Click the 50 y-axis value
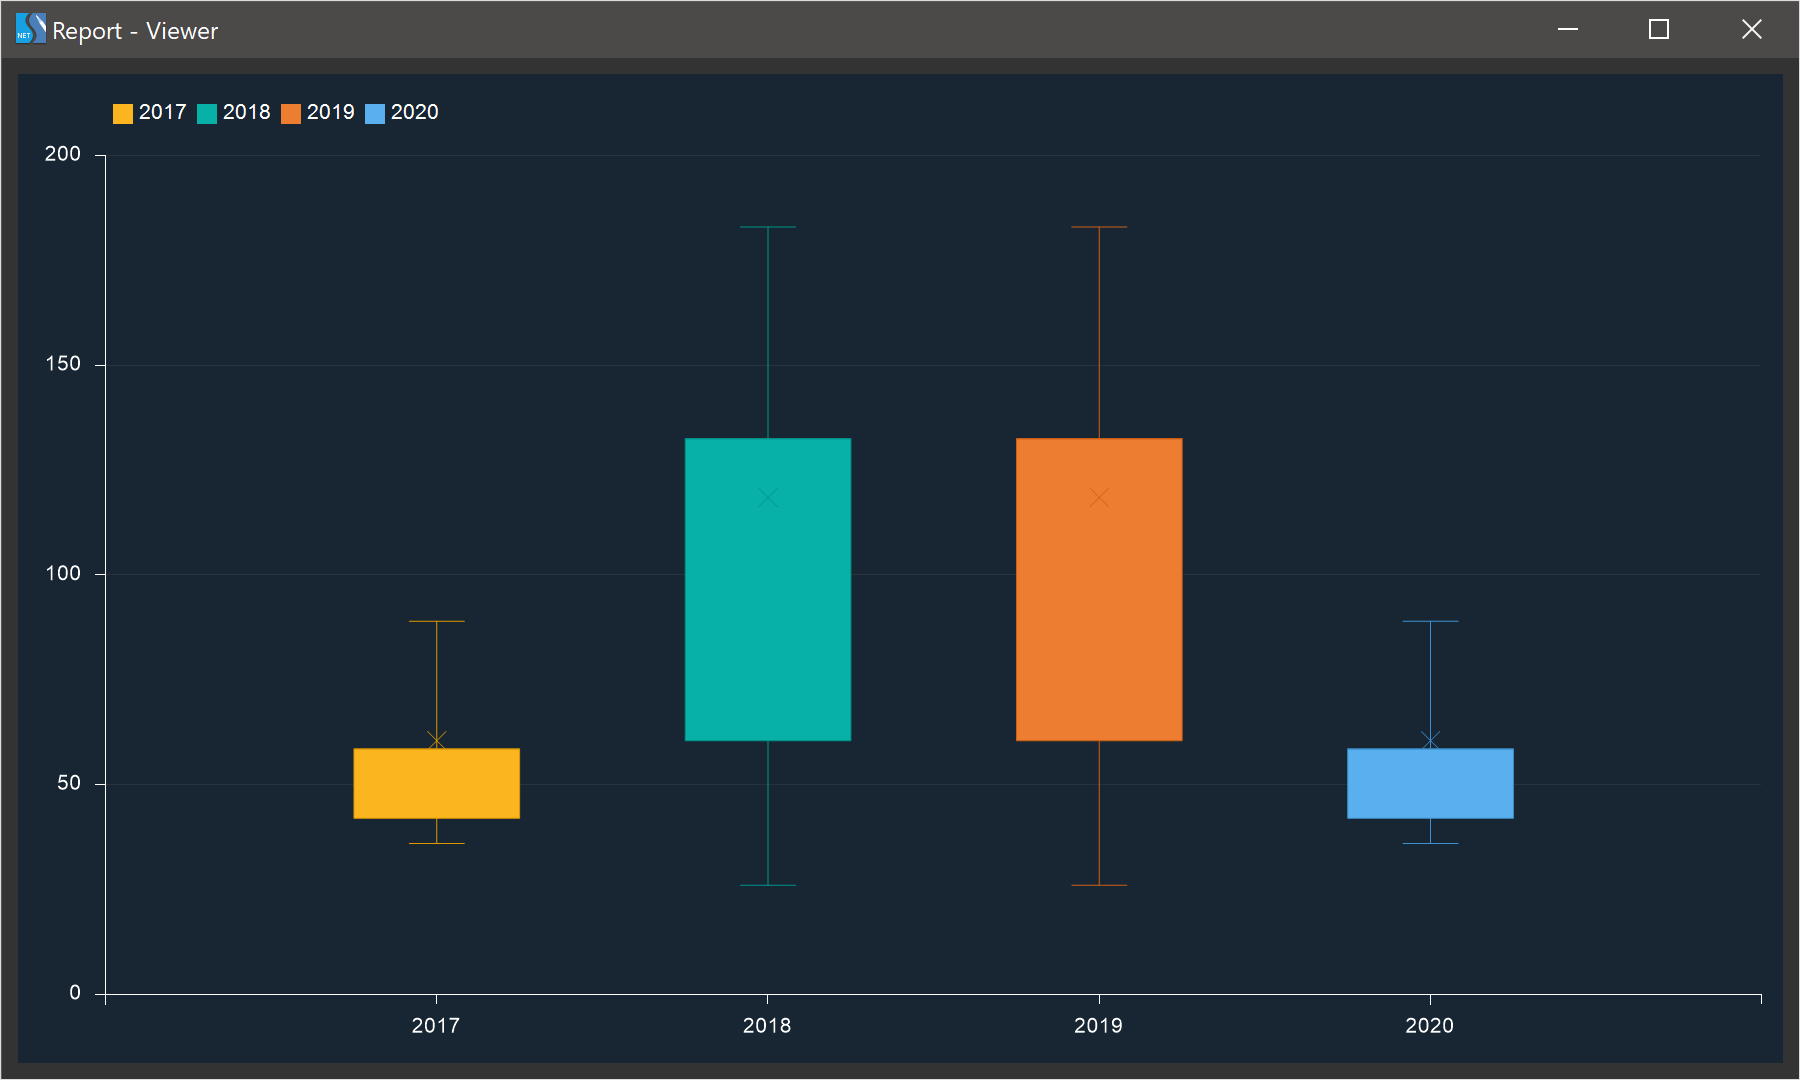The width and height of the screenshot is (1800, 1080). (x=69, y=783)
